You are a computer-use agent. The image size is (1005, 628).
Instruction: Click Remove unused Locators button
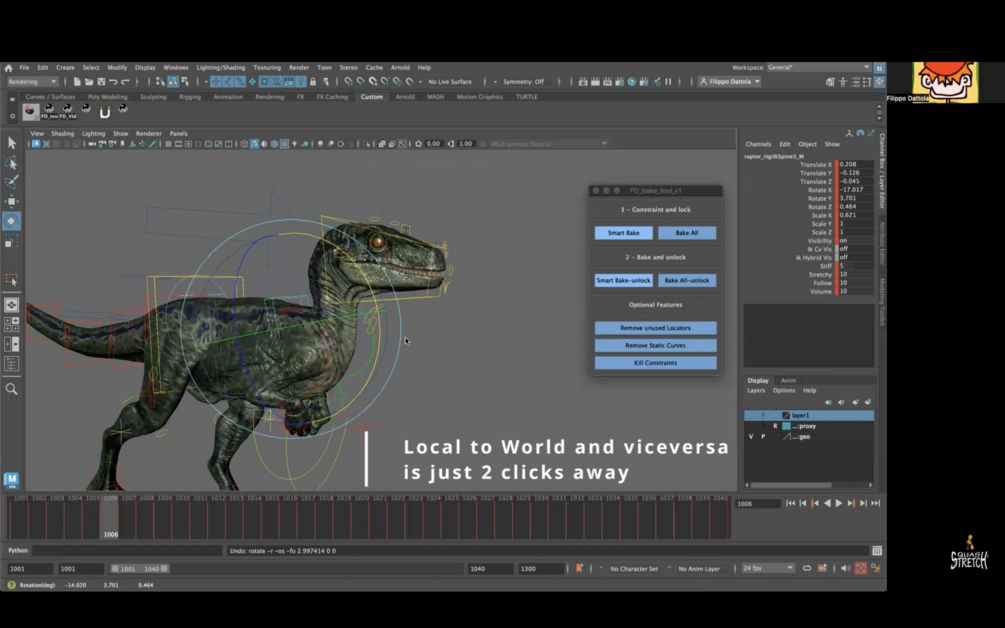pyautogui.click(x=655, y=327)
